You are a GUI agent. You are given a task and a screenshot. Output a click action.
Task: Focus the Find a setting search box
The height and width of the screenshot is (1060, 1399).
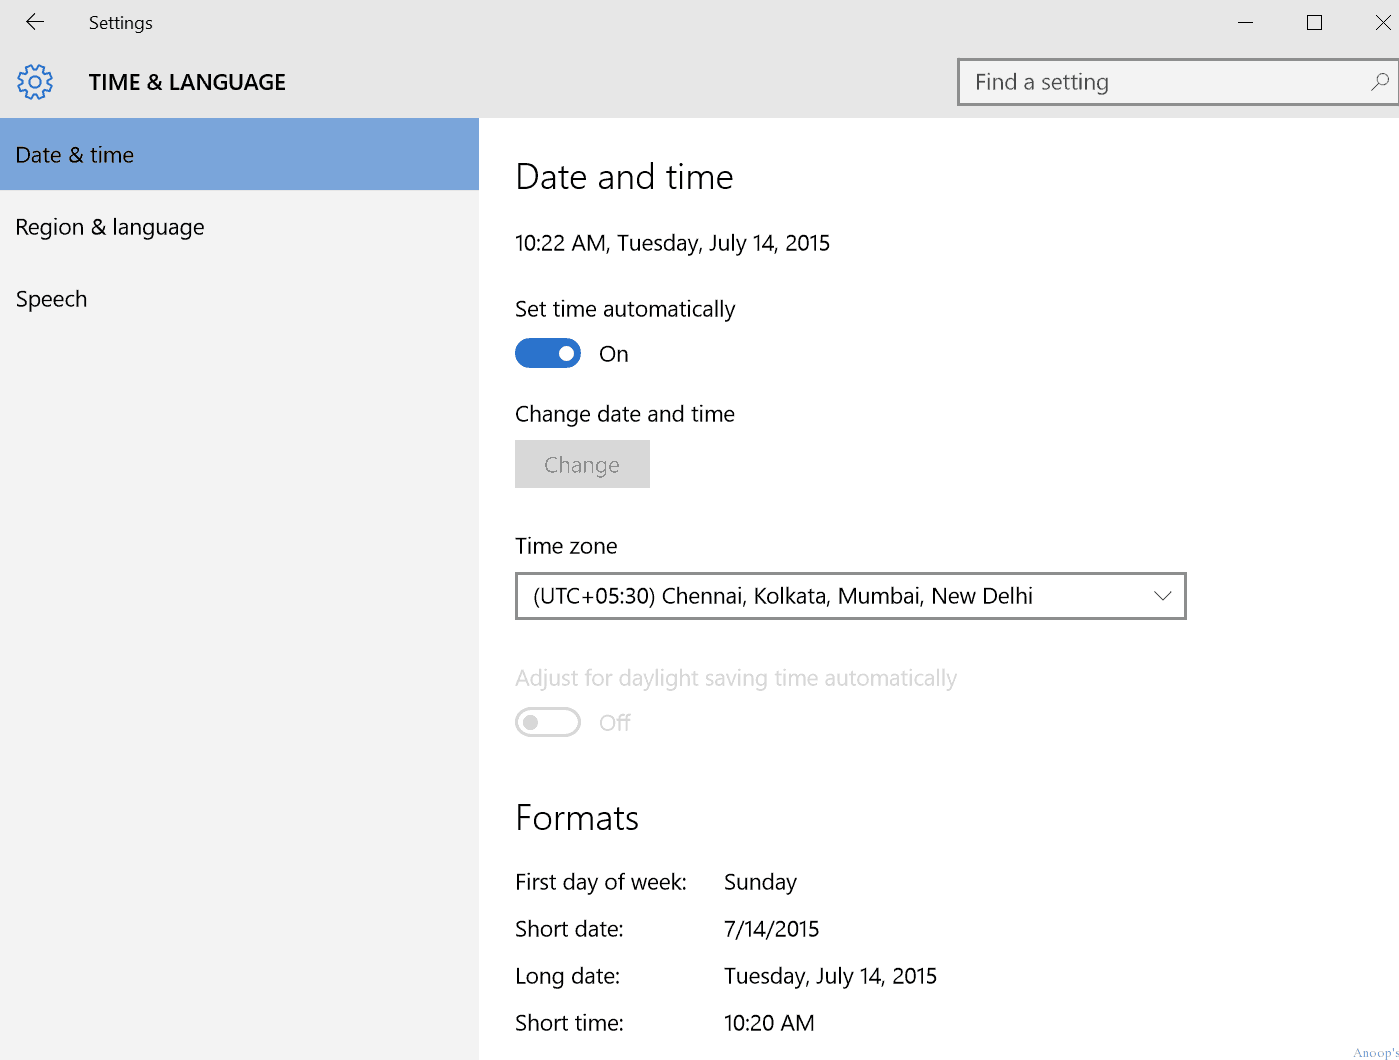1178,82
